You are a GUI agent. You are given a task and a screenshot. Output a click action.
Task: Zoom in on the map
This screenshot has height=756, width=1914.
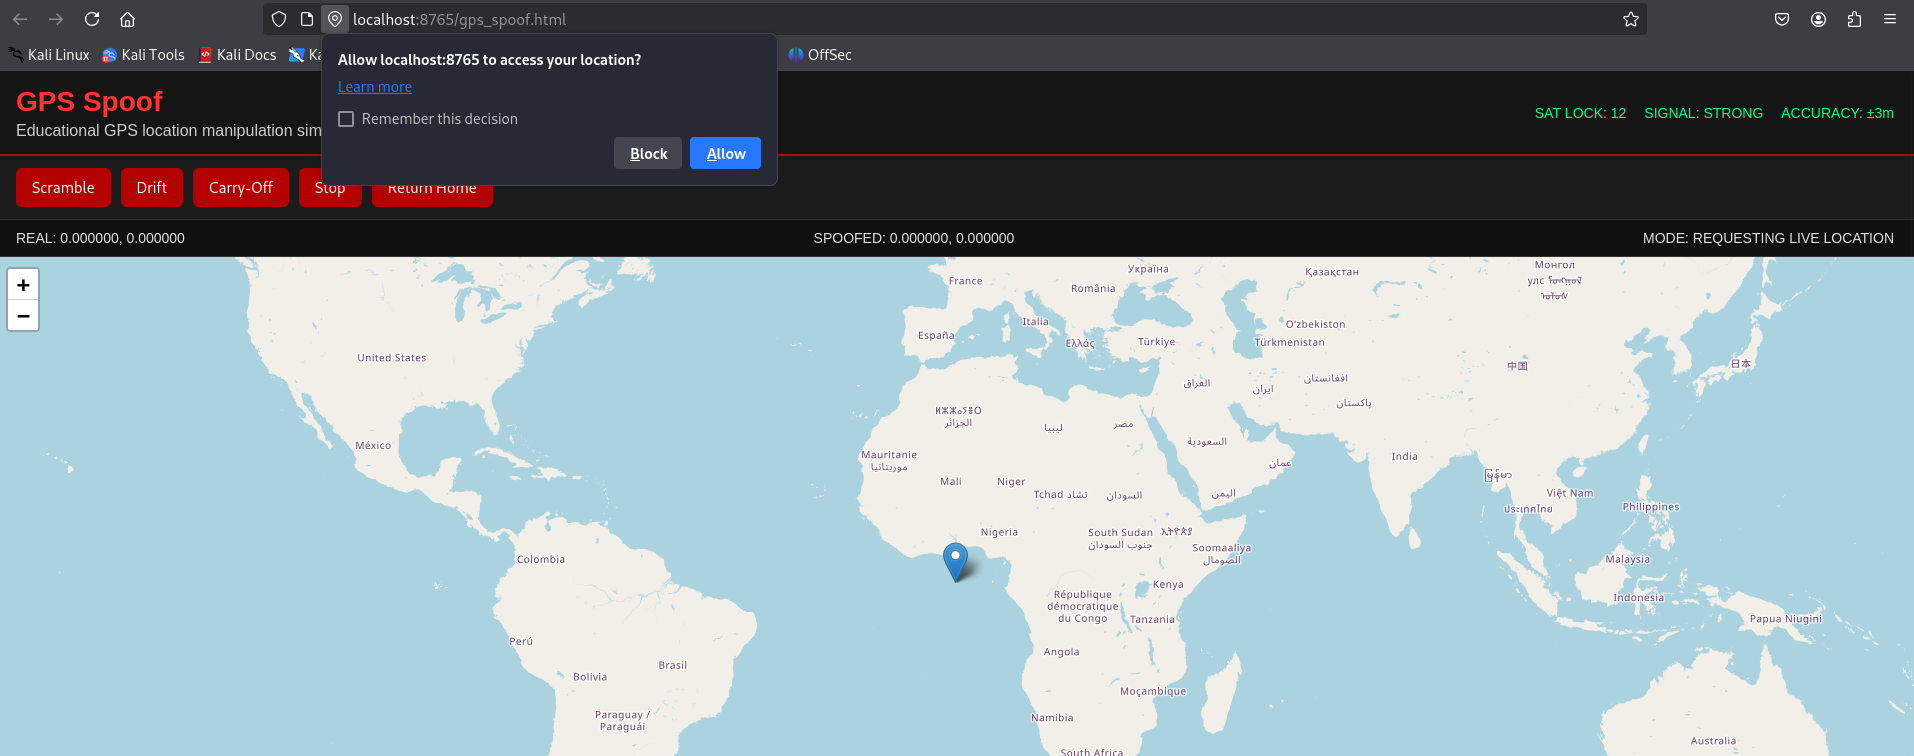[23, 285]
